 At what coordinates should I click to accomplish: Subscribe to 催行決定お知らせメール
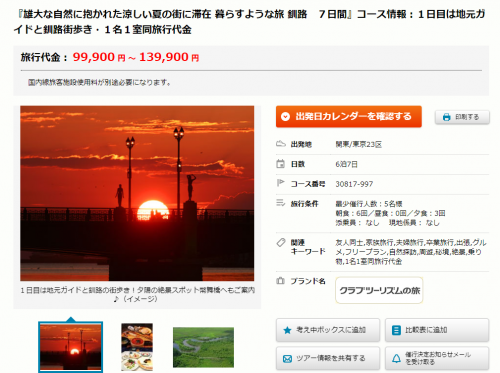pyautogui.click(x=437, y=358)
